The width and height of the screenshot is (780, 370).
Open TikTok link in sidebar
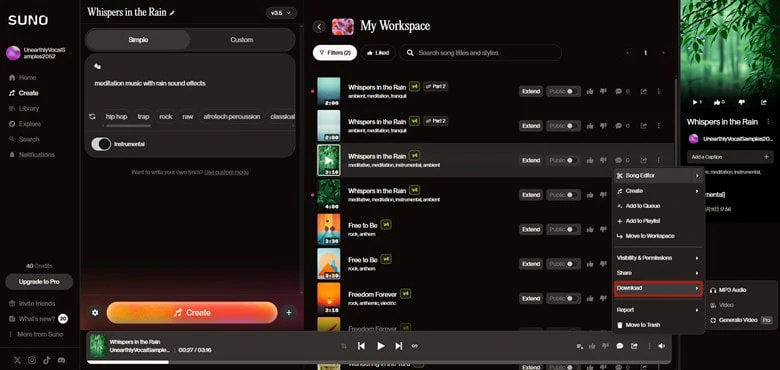[46, 360]
